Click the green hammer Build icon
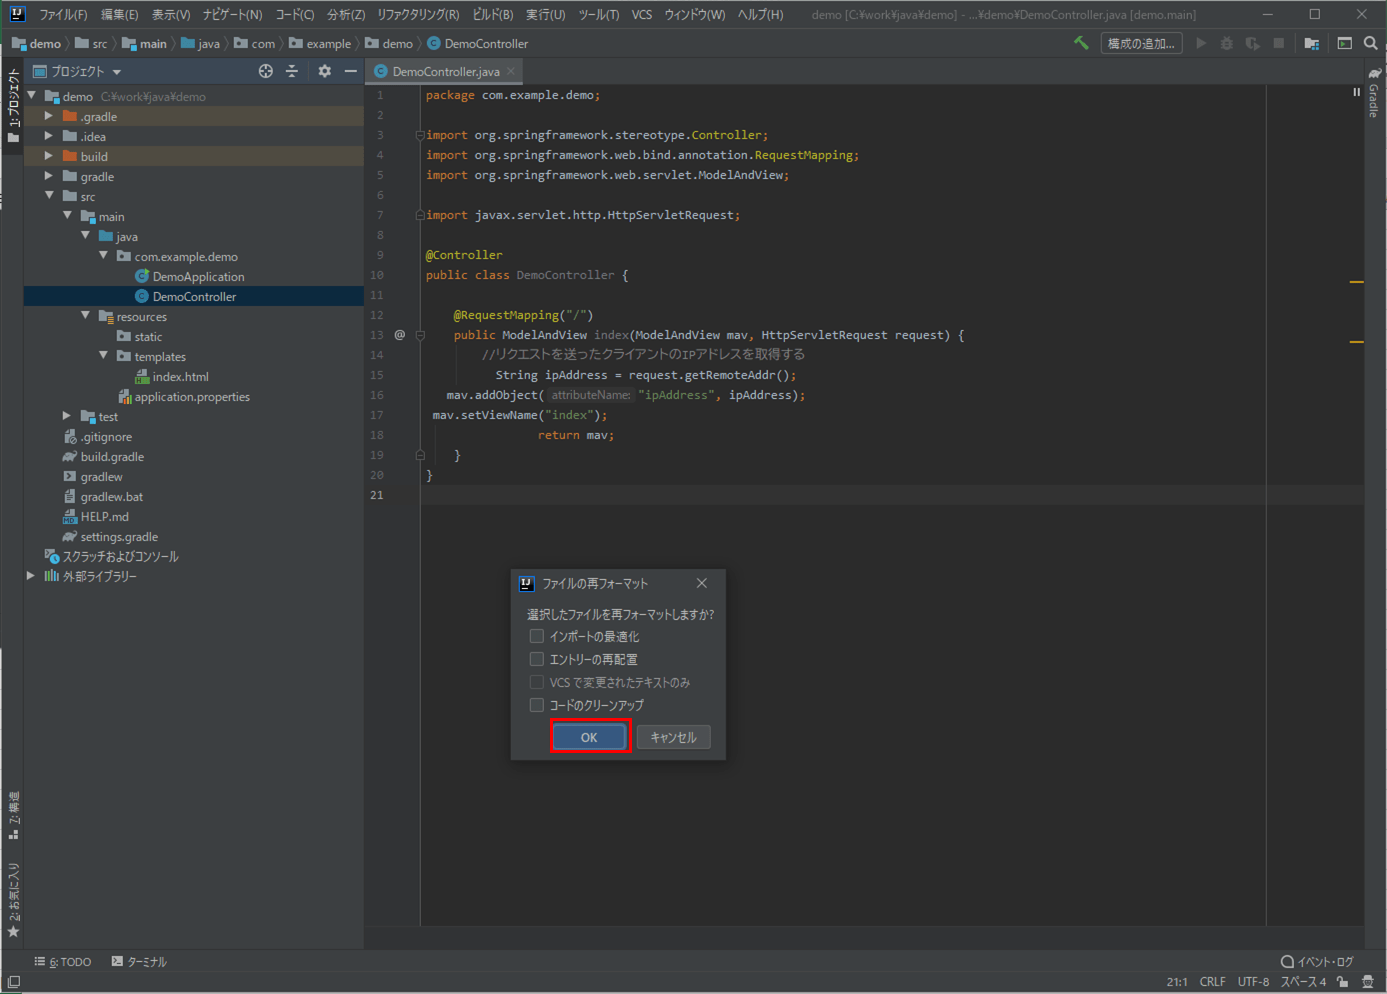The width and height of the screenshot is (1387, 994). [1081, 43]
